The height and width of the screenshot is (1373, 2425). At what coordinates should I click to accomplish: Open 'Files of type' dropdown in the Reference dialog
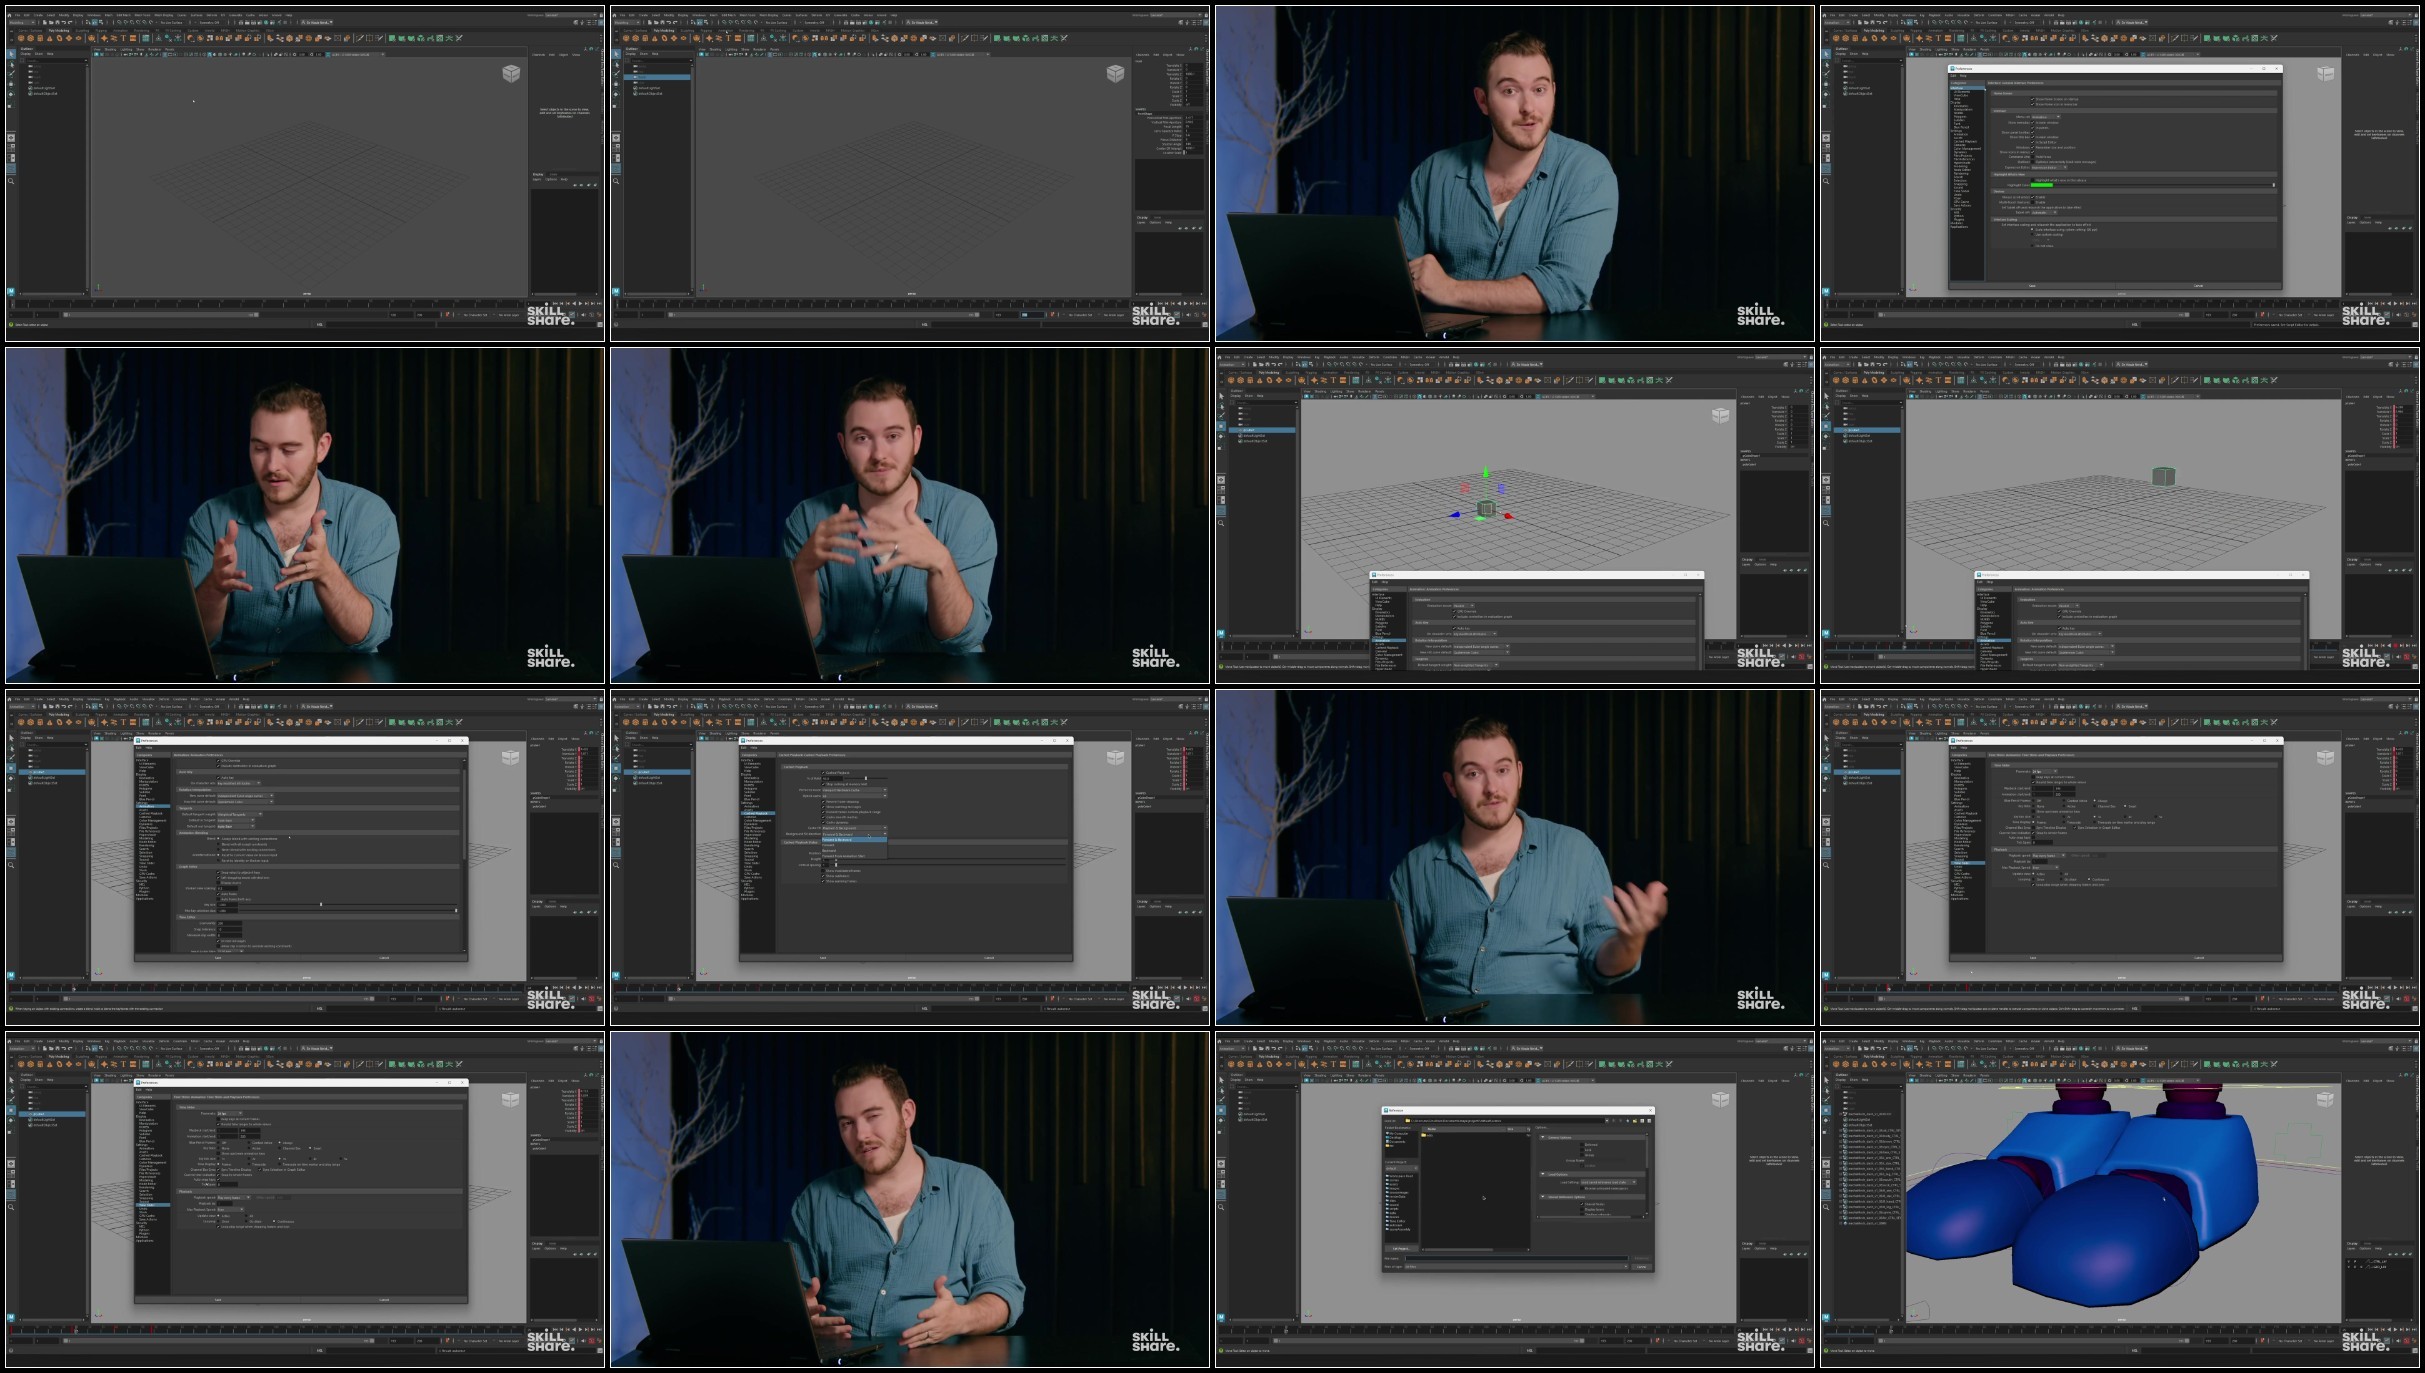coord(1516,1267)
